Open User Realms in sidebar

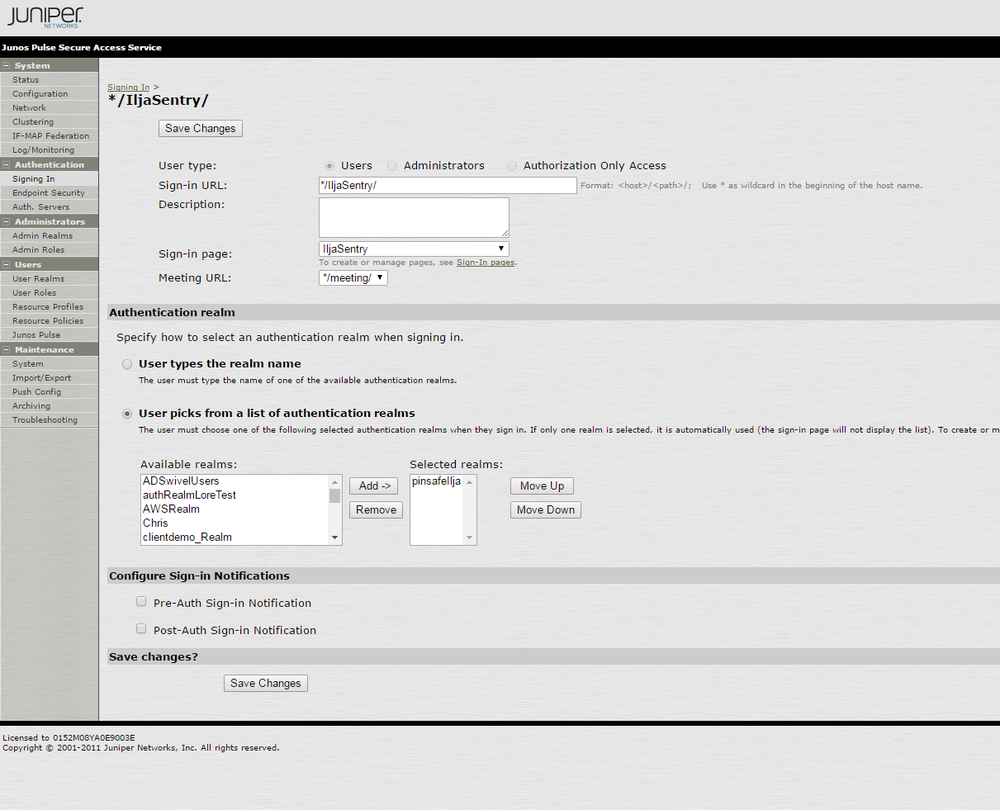[x=38, y=279]
